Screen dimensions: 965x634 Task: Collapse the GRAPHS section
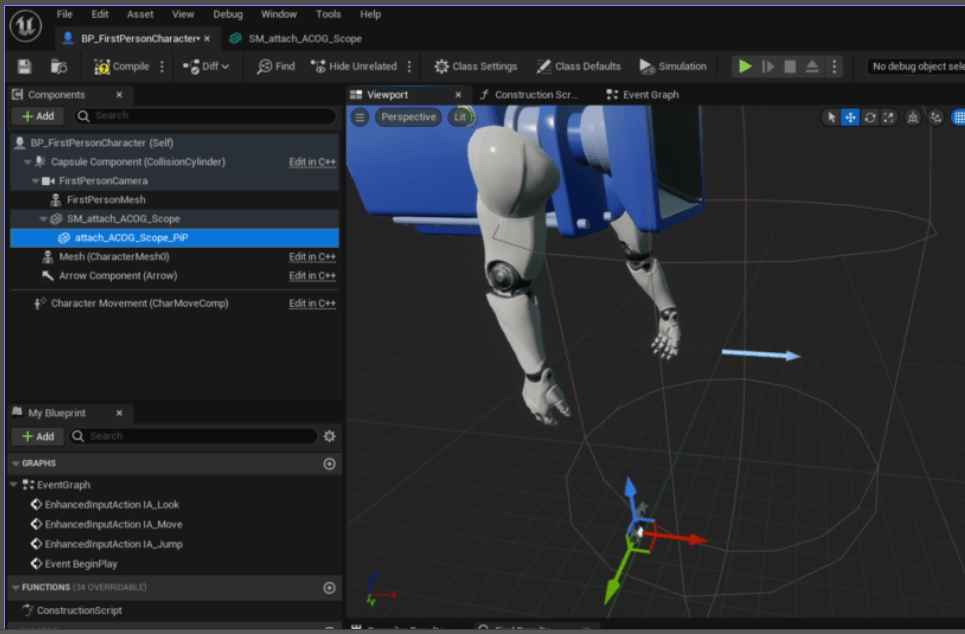coord(15,464)
